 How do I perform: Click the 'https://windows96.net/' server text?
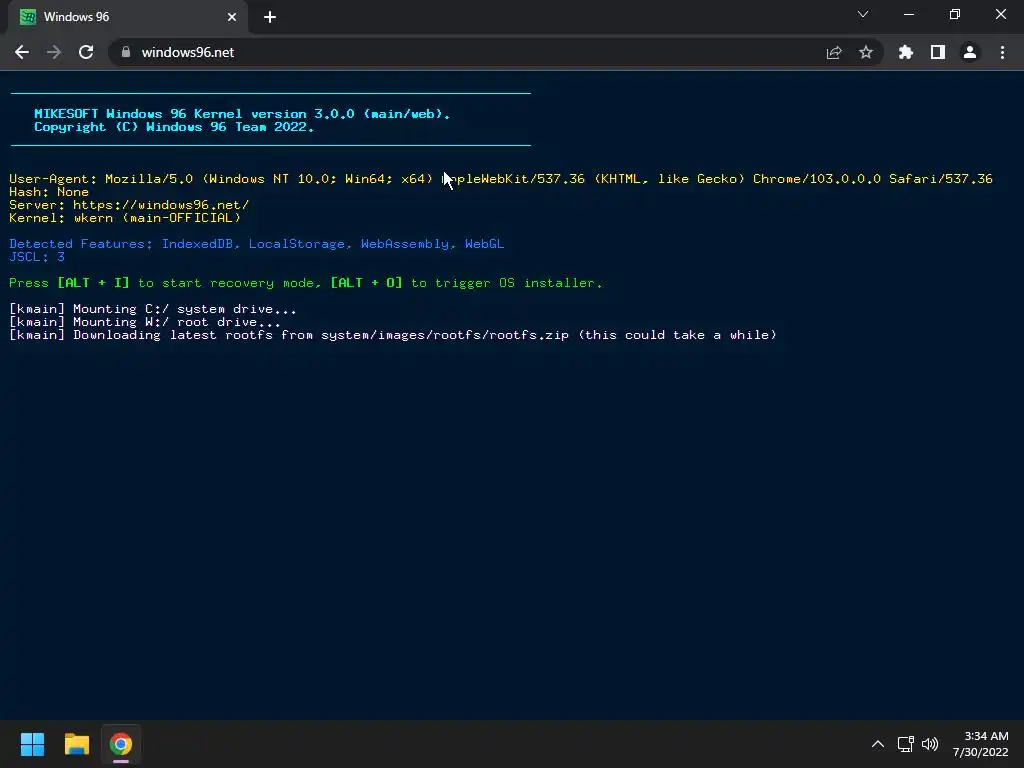pos(161,205)
